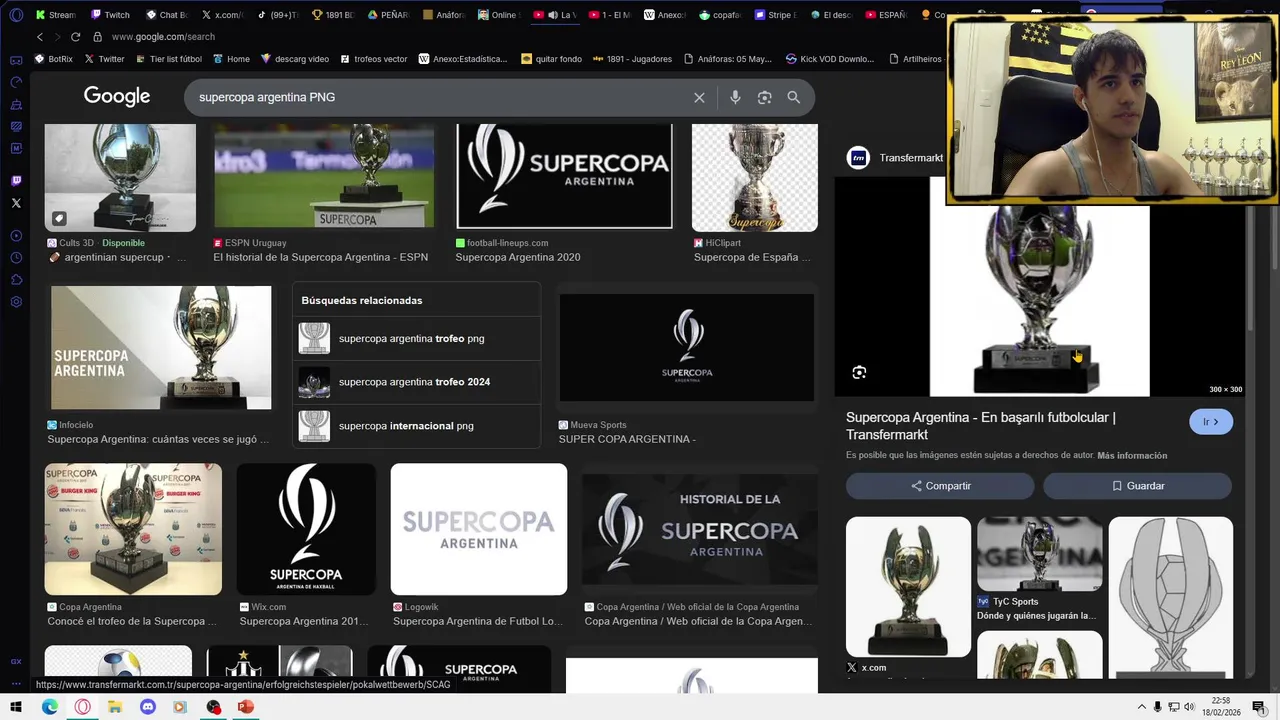Open the Opera main menu icon

coord(16,15)
